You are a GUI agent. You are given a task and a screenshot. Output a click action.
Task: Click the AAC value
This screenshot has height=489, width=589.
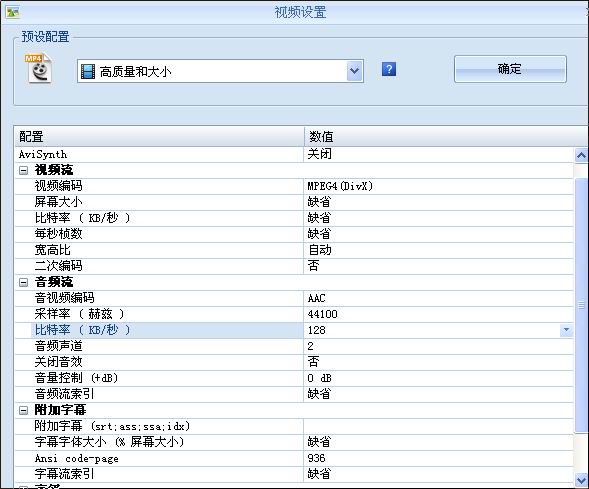click(x=316, y=299)
